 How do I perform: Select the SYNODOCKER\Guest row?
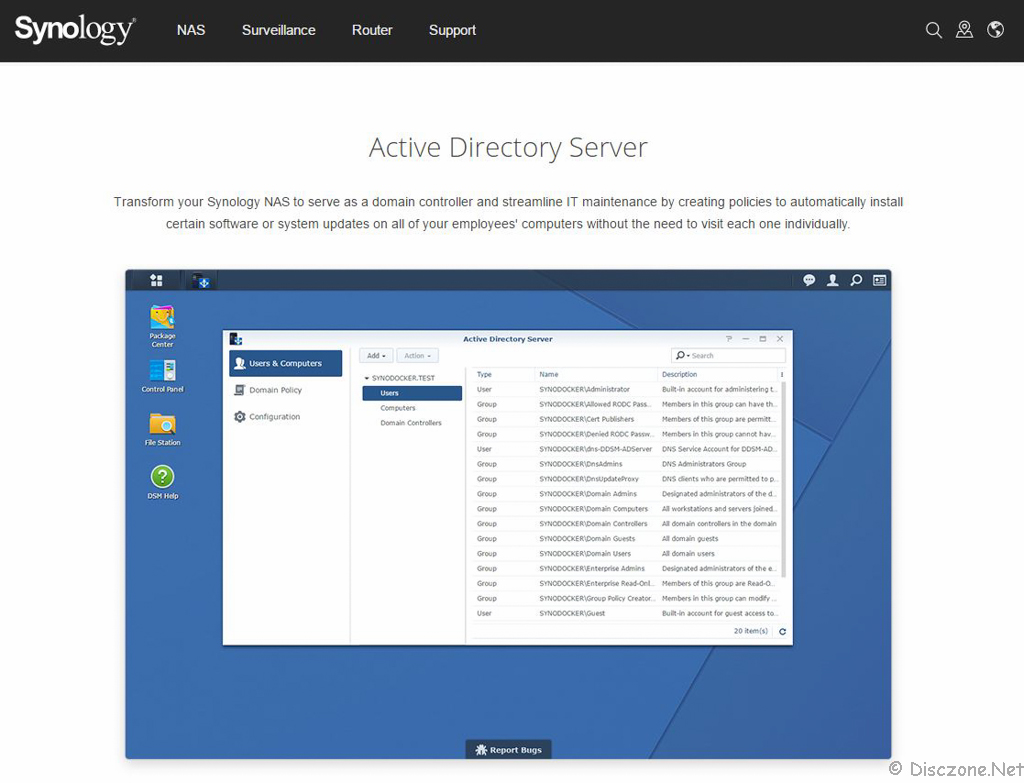click(626, 614)
